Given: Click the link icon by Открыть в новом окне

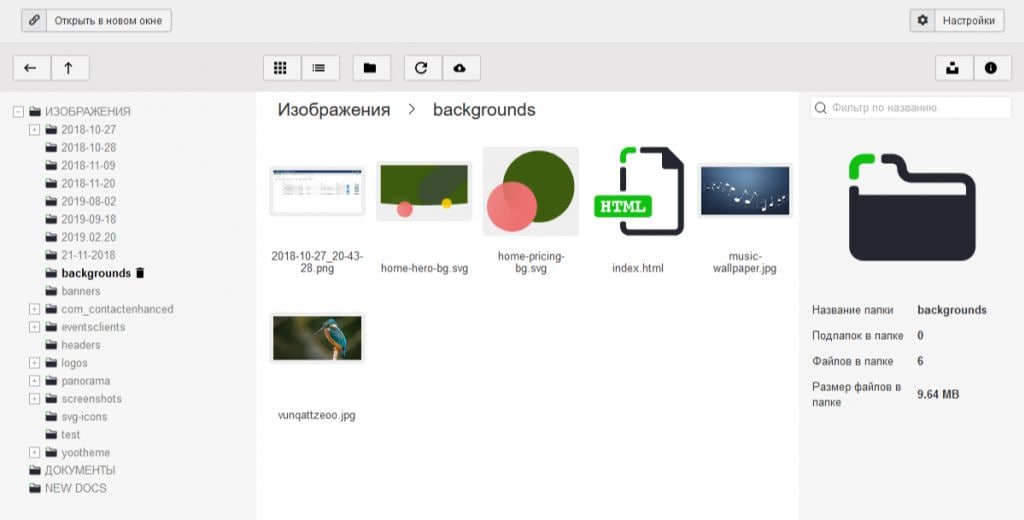Looking at the screenshot, I should tap(34, 20).
